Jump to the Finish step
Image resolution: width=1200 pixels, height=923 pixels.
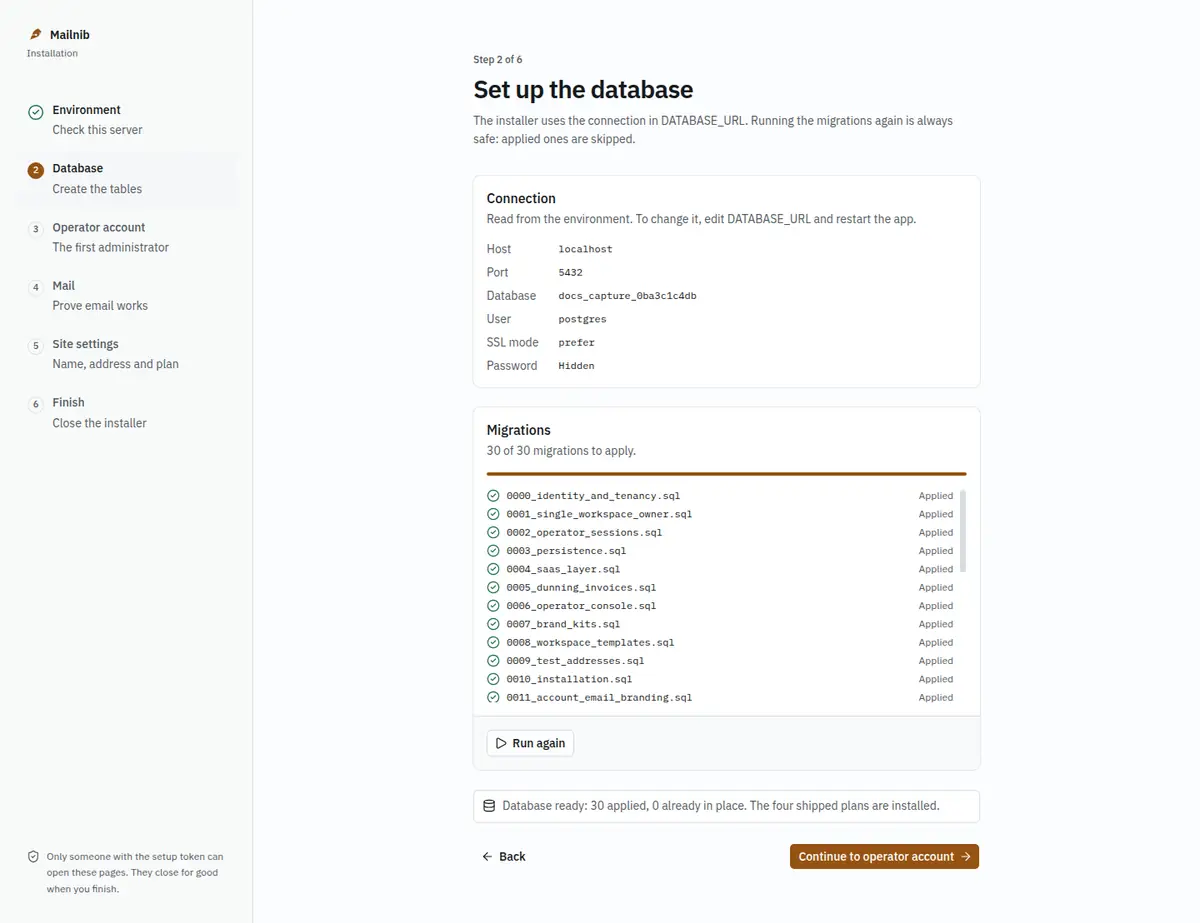pos(126,413)
